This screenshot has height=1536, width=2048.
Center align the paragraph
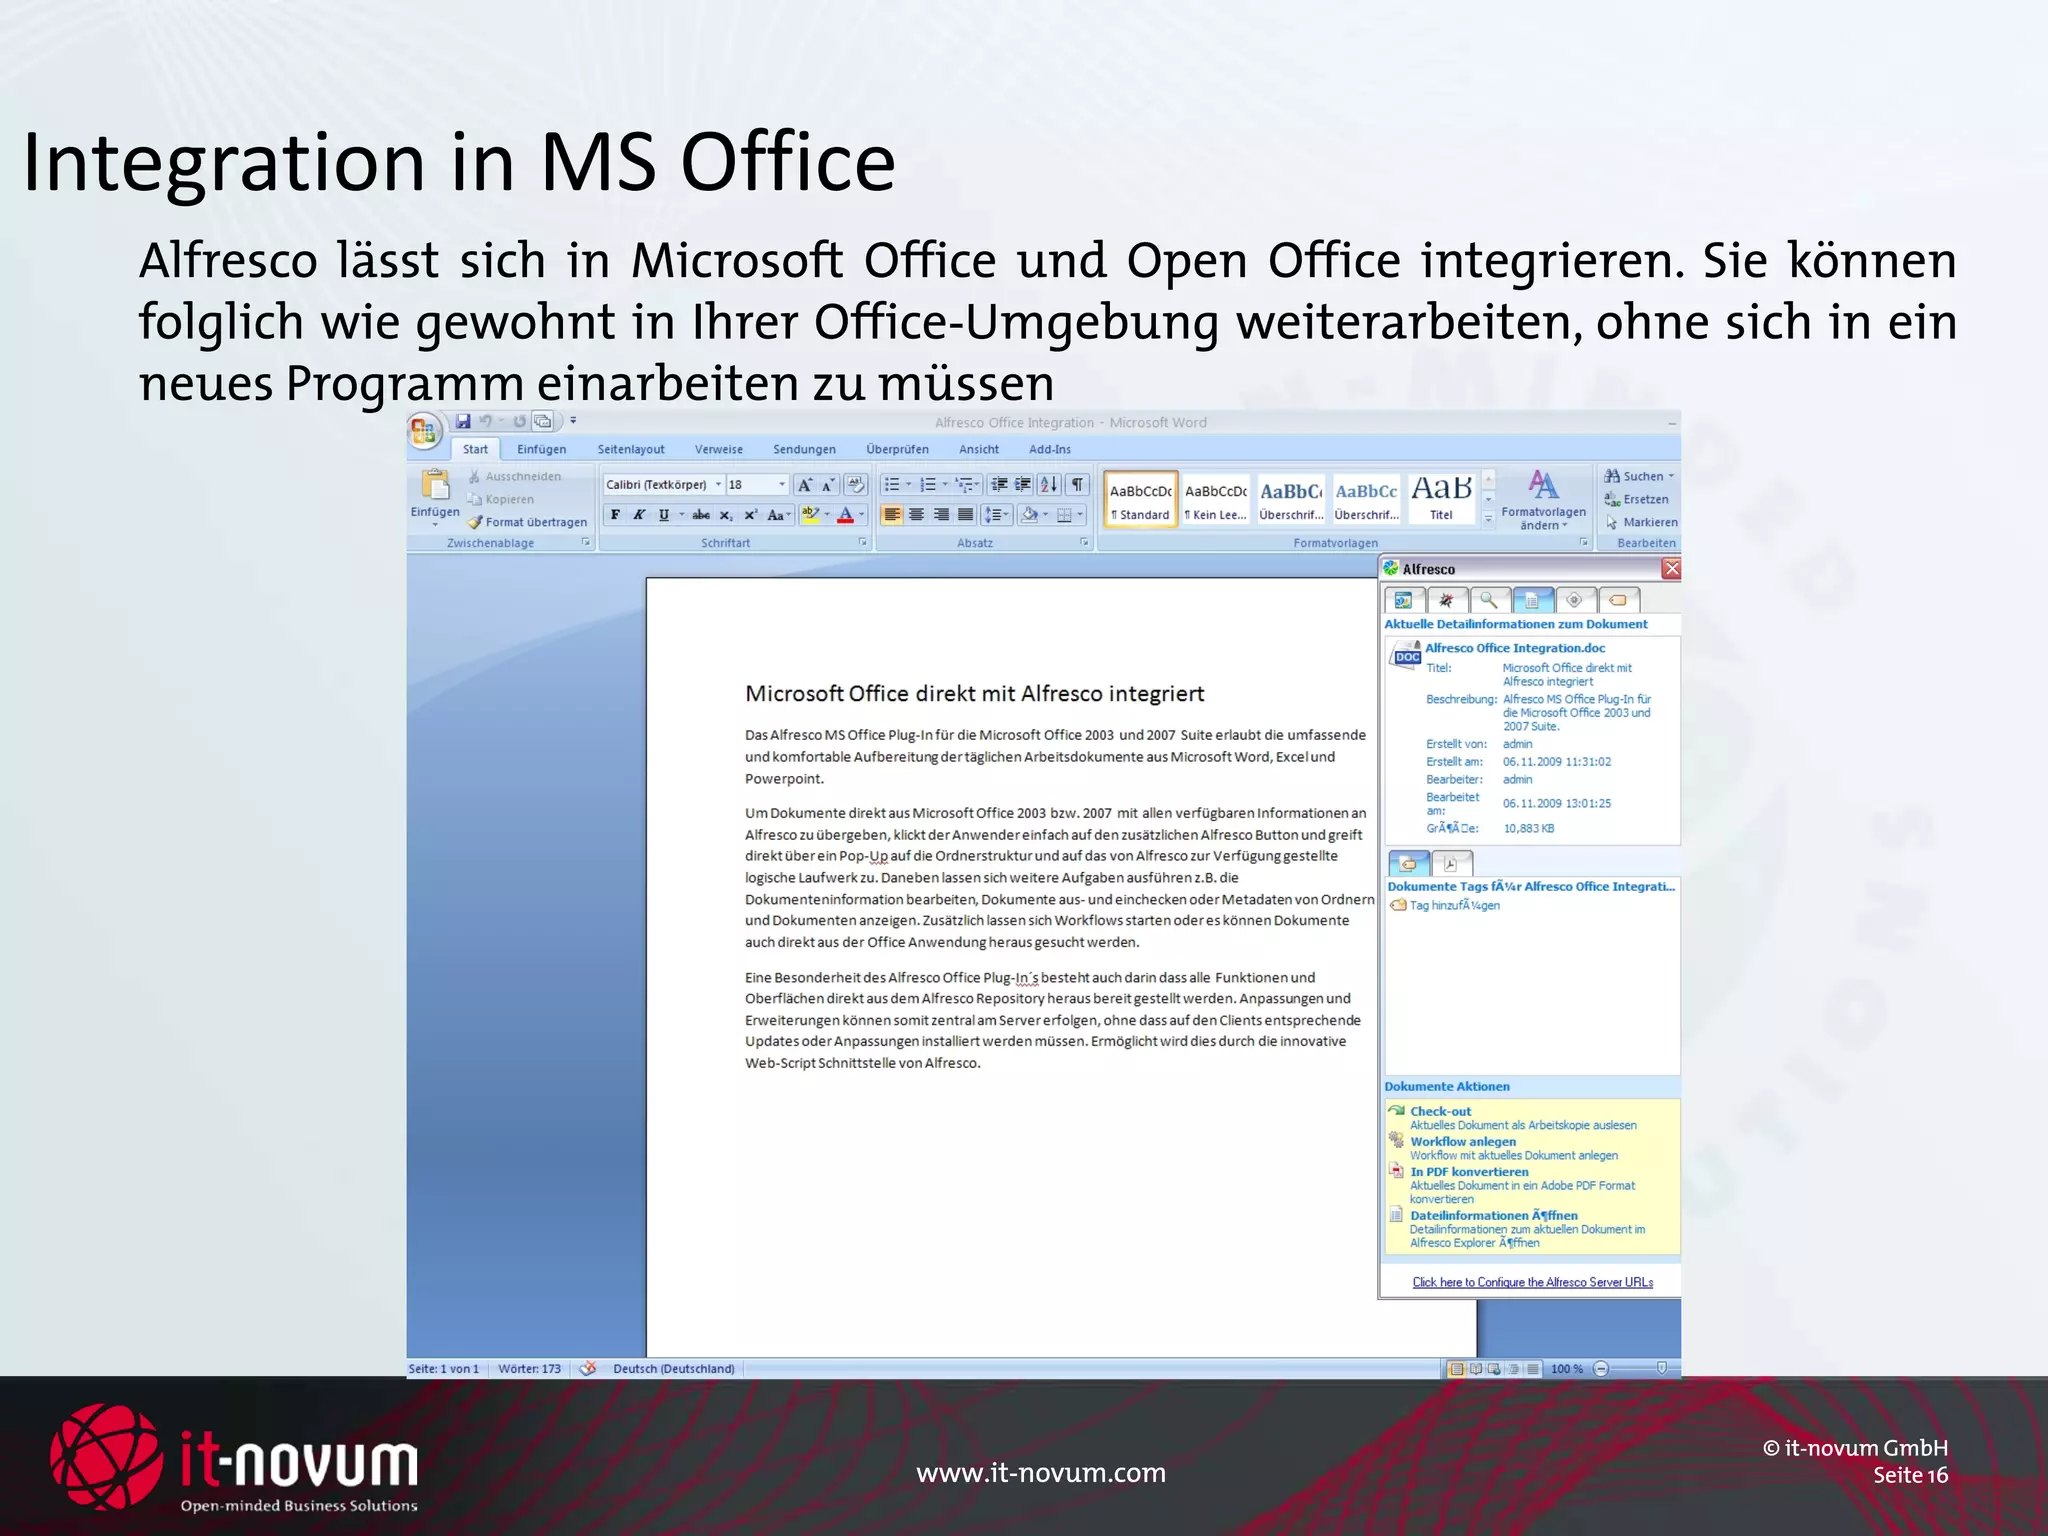916,515
